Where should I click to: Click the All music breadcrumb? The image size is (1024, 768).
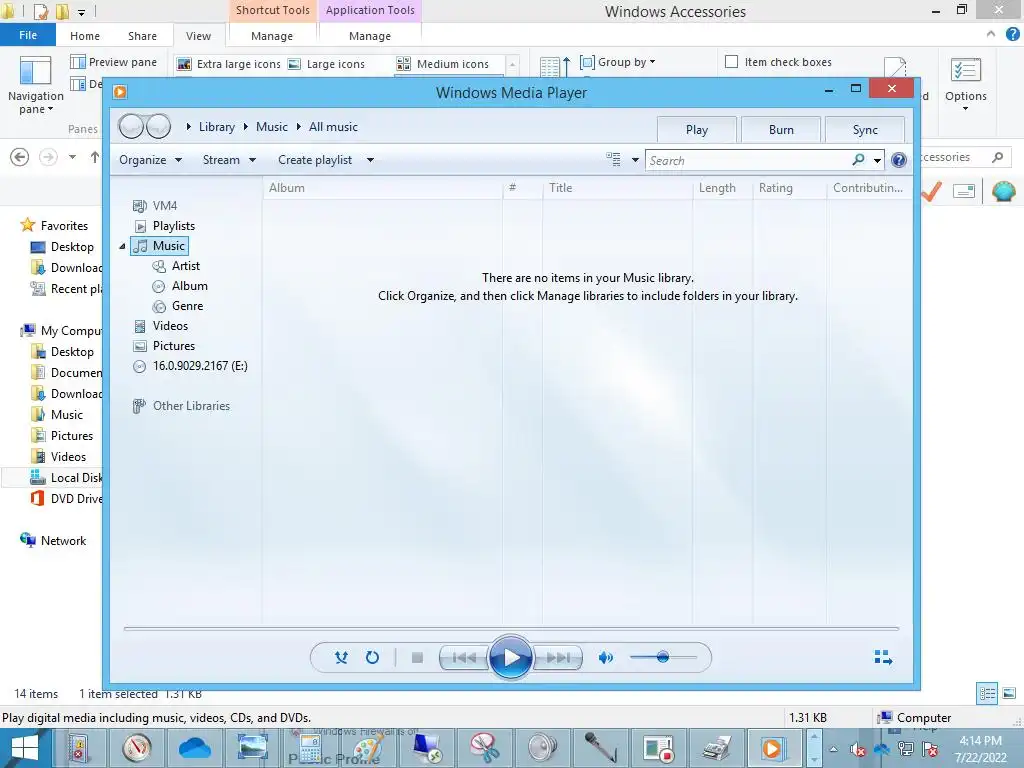click(x=333, y=127)
